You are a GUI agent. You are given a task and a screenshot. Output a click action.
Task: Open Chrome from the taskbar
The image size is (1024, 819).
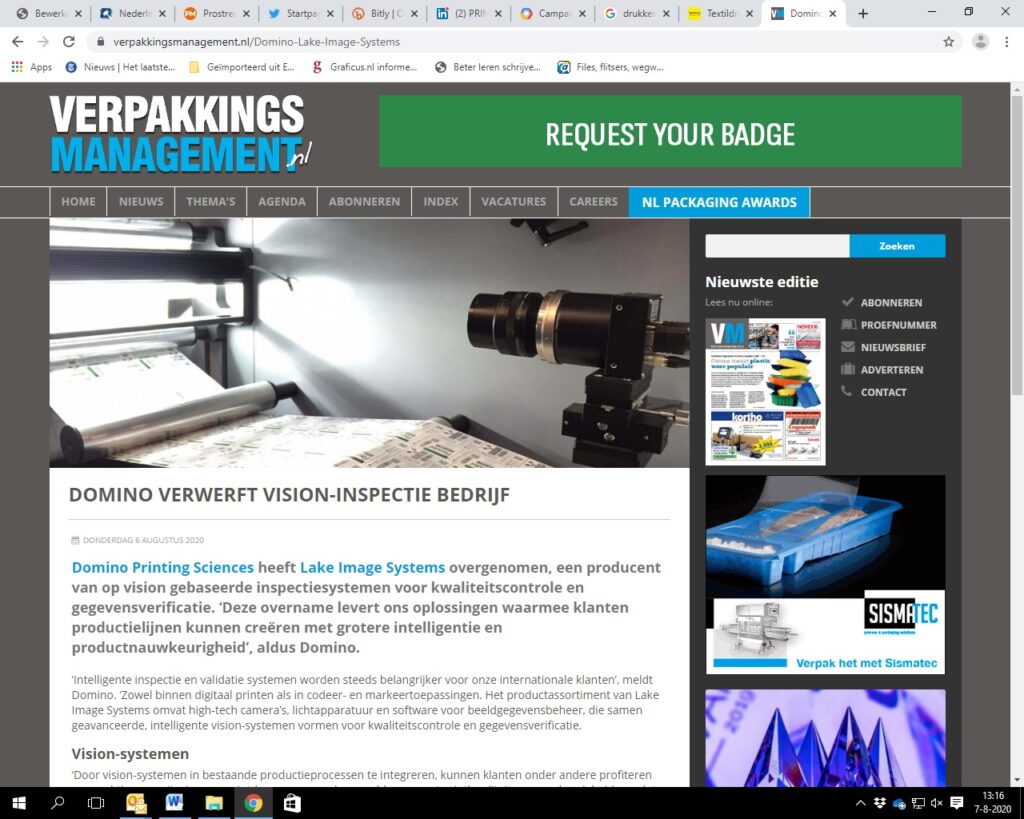pos(253,803)
